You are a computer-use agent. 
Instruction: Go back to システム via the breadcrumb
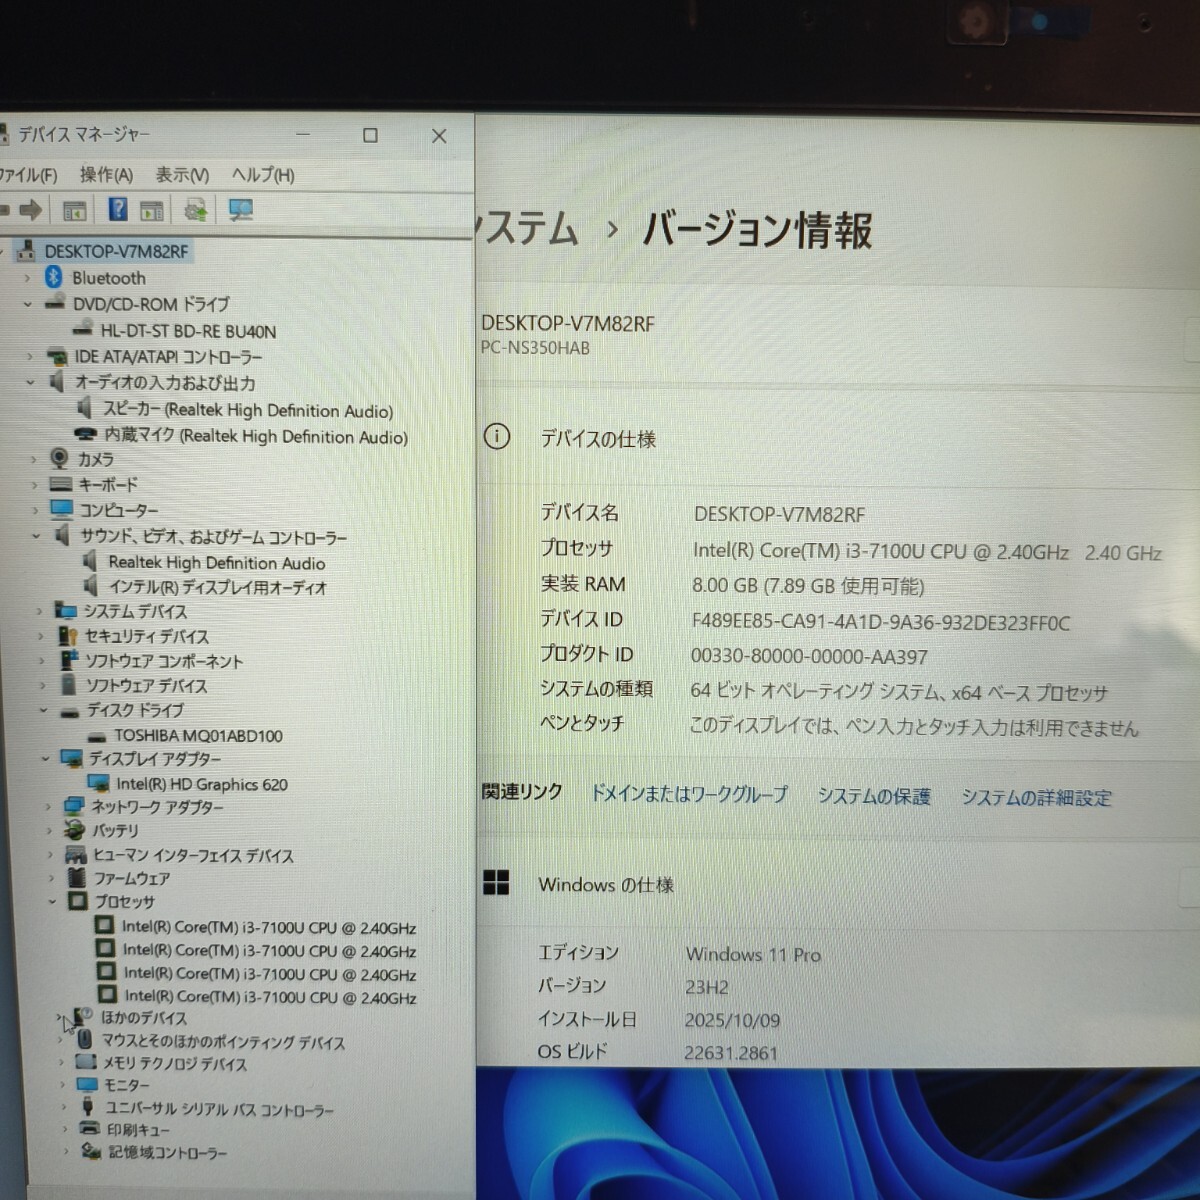click(x=528, y=229)
